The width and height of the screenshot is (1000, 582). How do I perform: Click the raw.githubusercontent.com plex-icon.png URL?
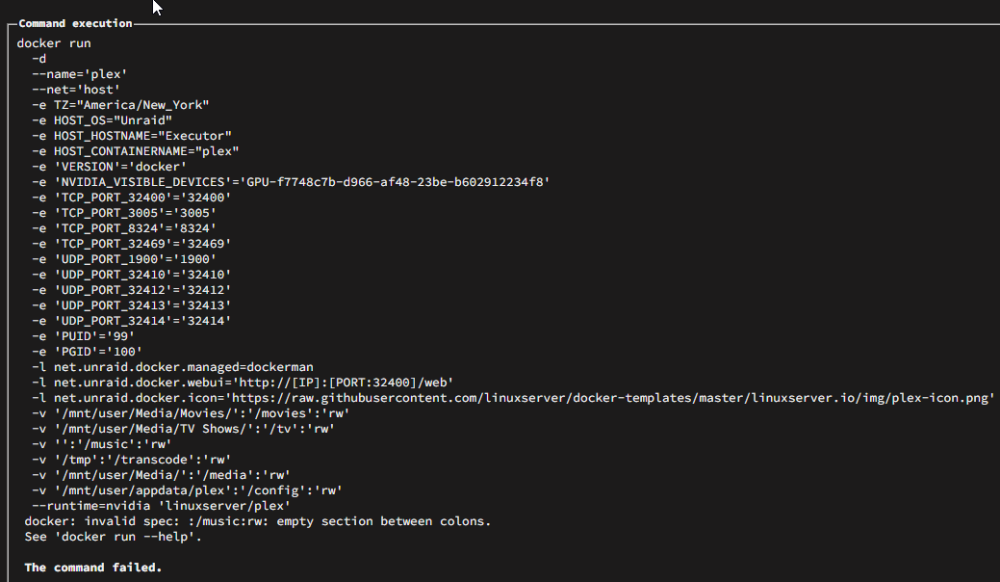pyautogui.click(x=610, y=398)
